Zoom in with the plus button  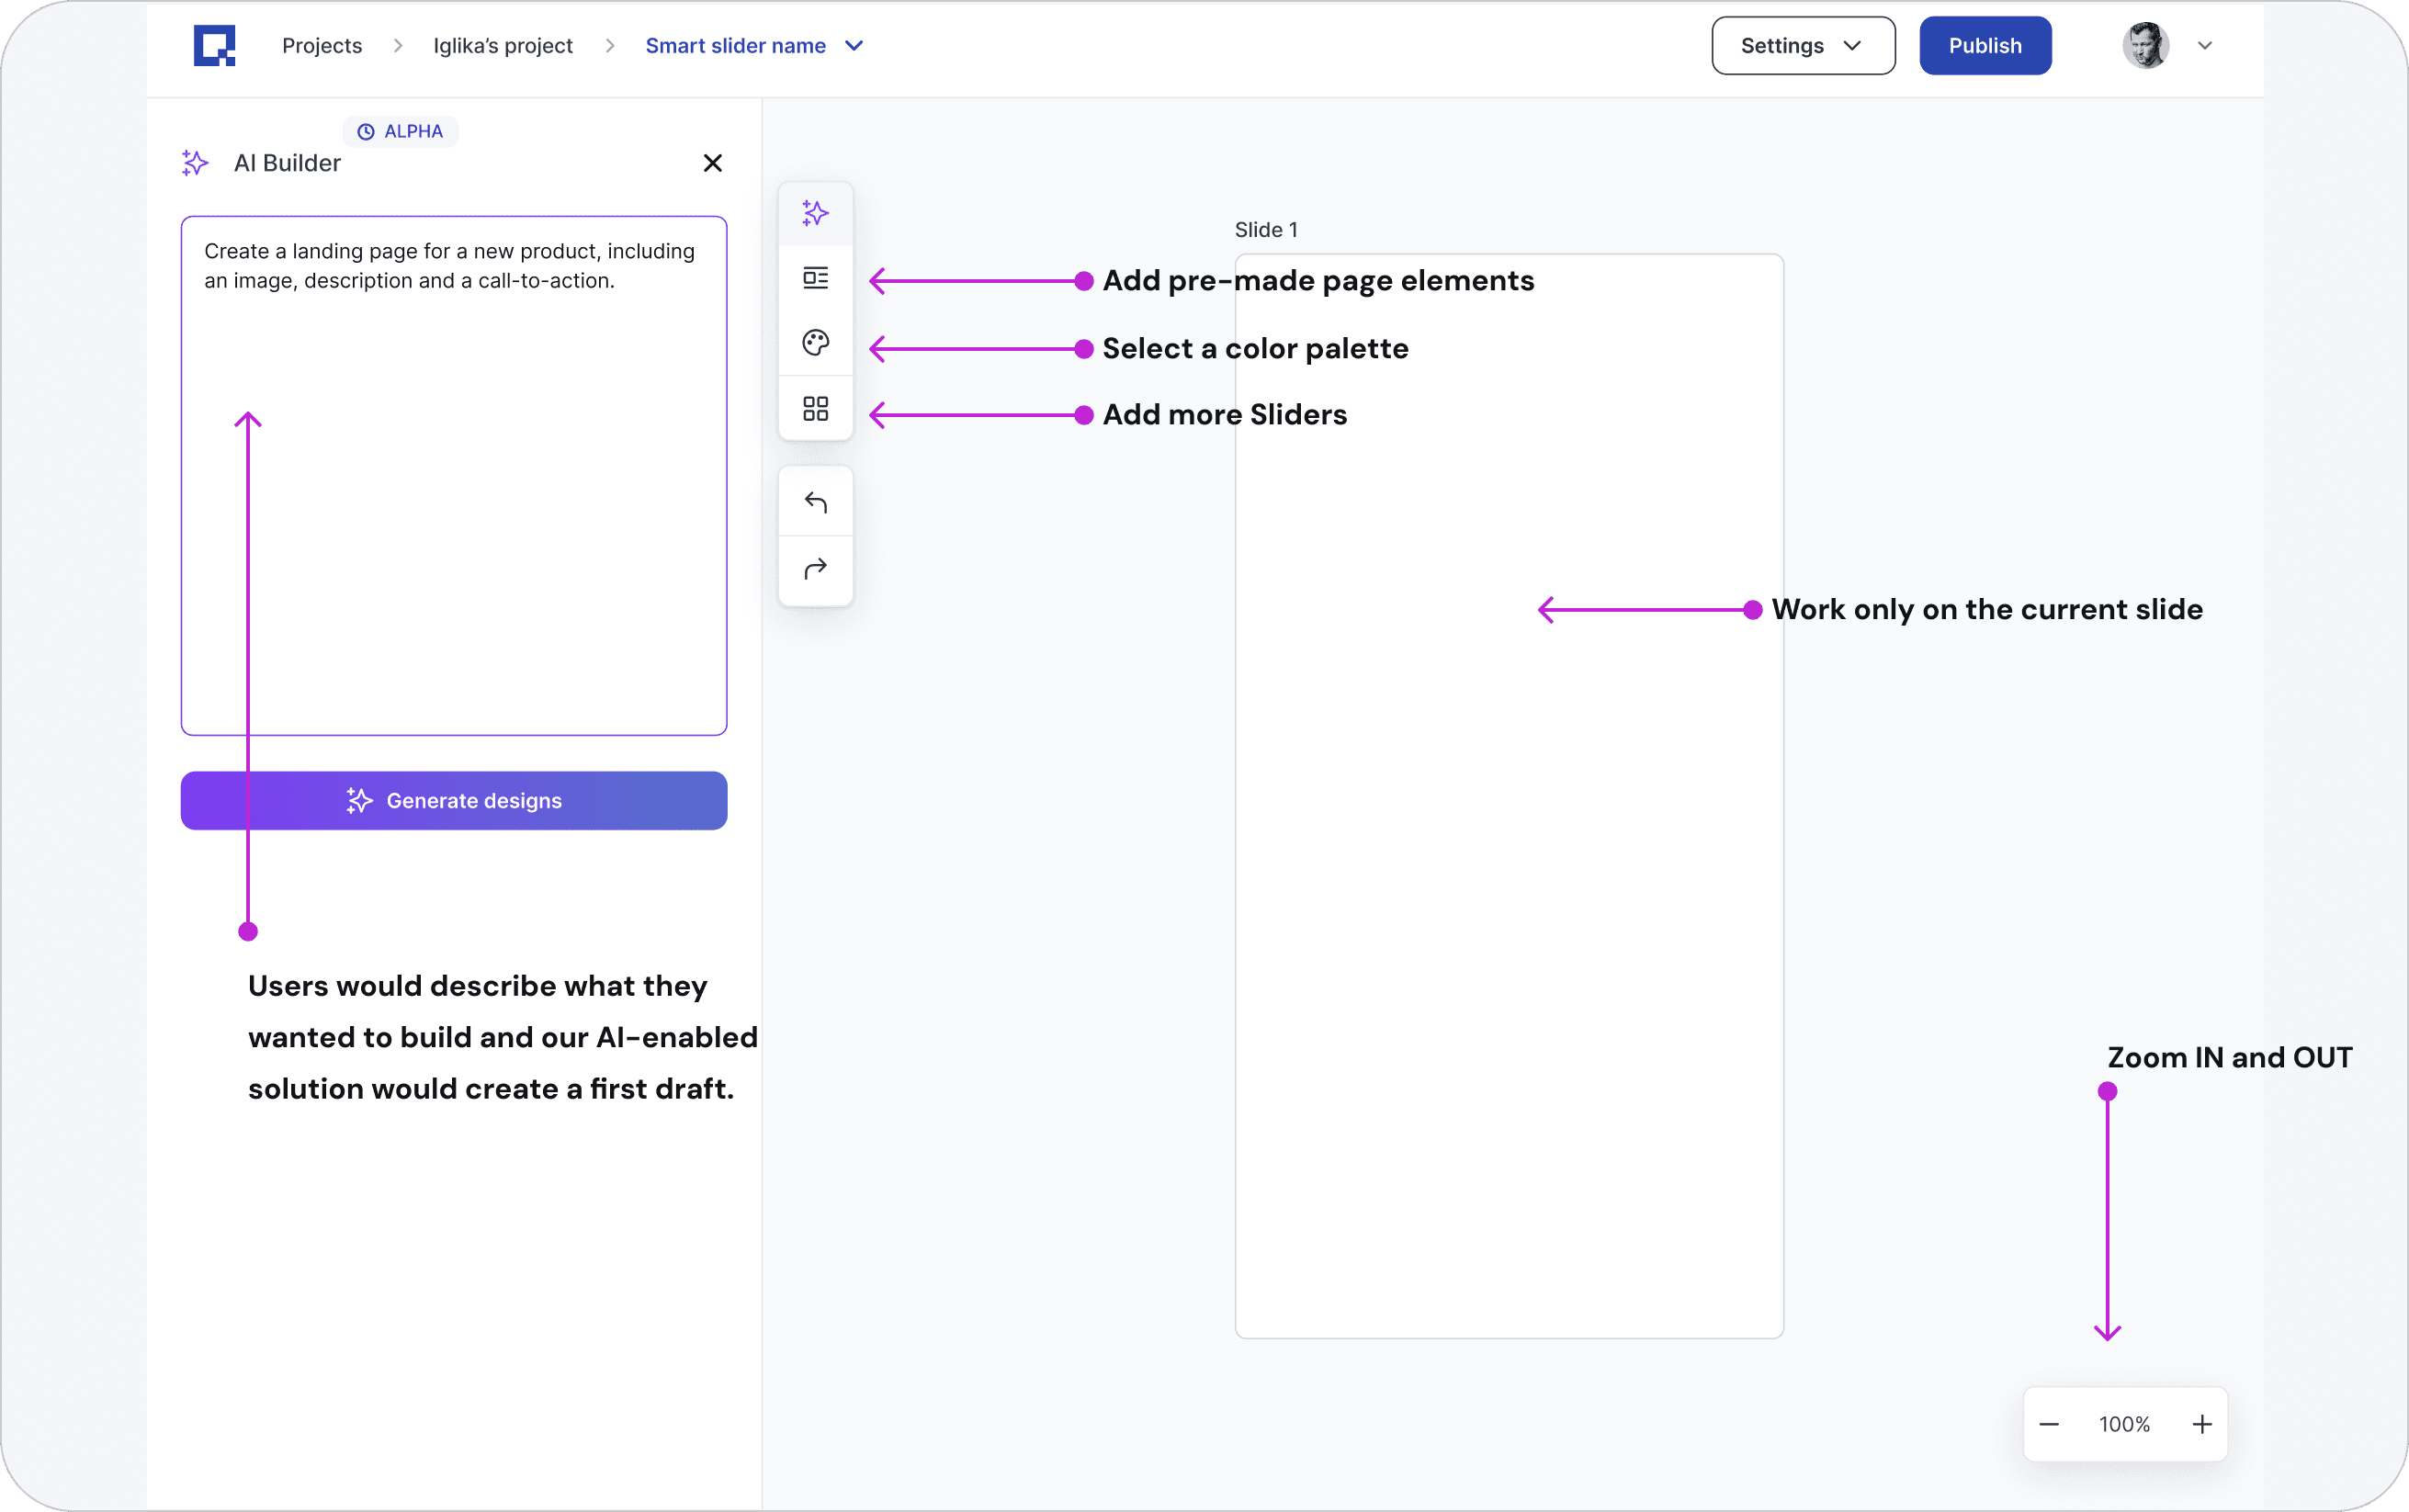[2202, 1424]
